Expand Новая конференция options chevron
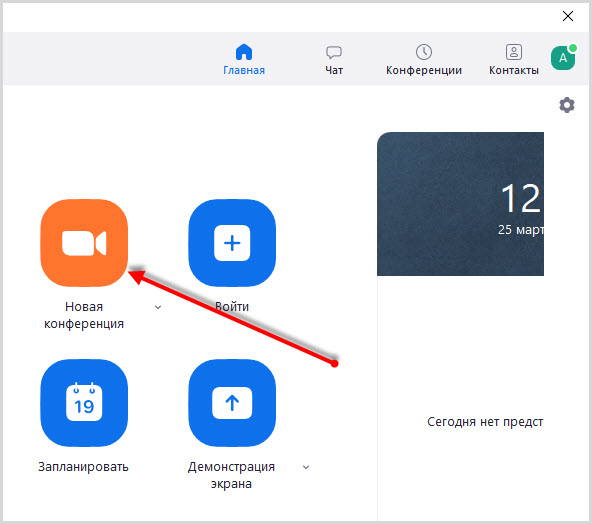Viewport: 592px width, 524px height. tap(158, 307)
